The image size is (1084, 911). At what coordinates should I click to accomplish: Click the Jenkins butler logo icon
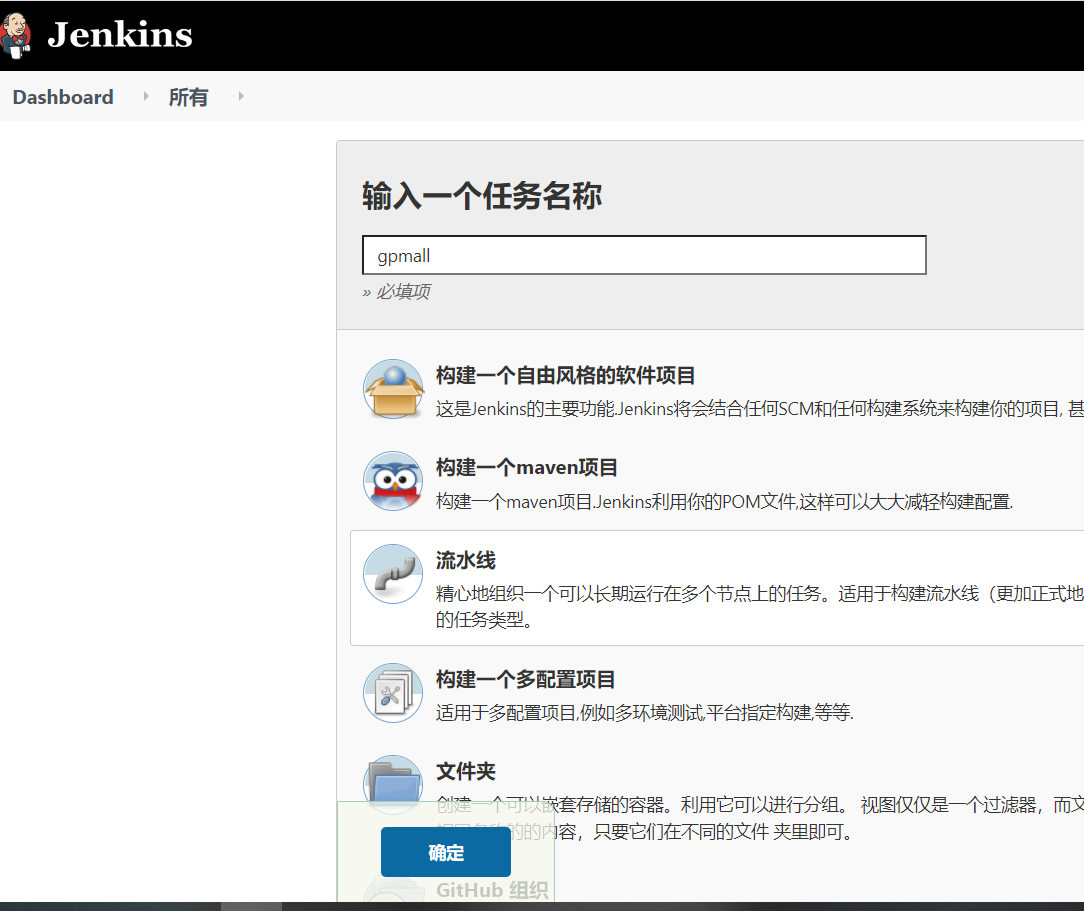point(15,35)
